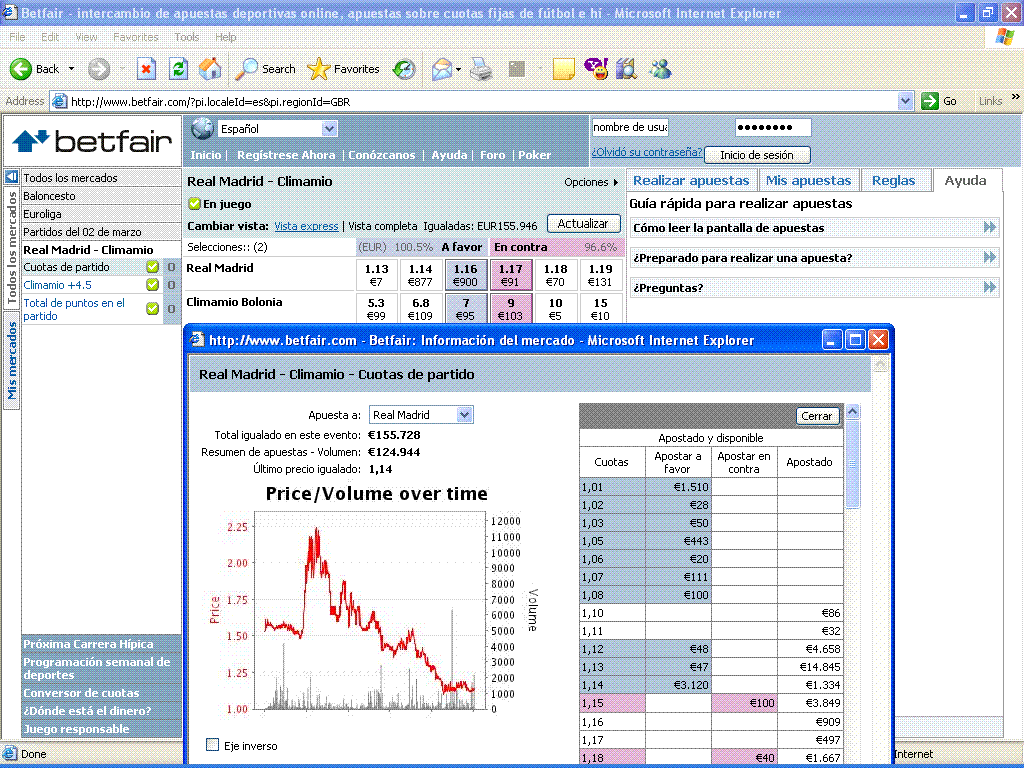Open the ¿Olvidó su contraseña? link

coord(647,152)
